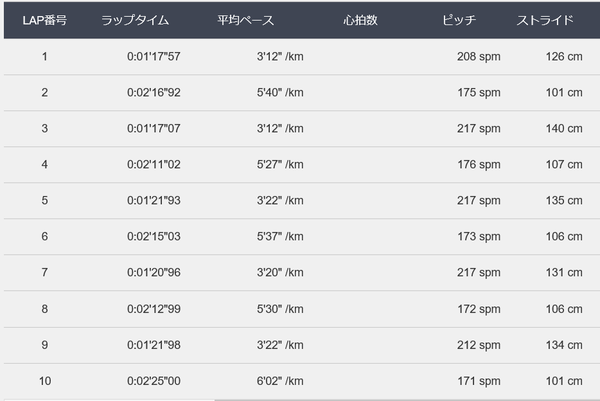The width and height of the screenshot is (600, 401).
Task: Select lap 10 row number
Action: 45,381
